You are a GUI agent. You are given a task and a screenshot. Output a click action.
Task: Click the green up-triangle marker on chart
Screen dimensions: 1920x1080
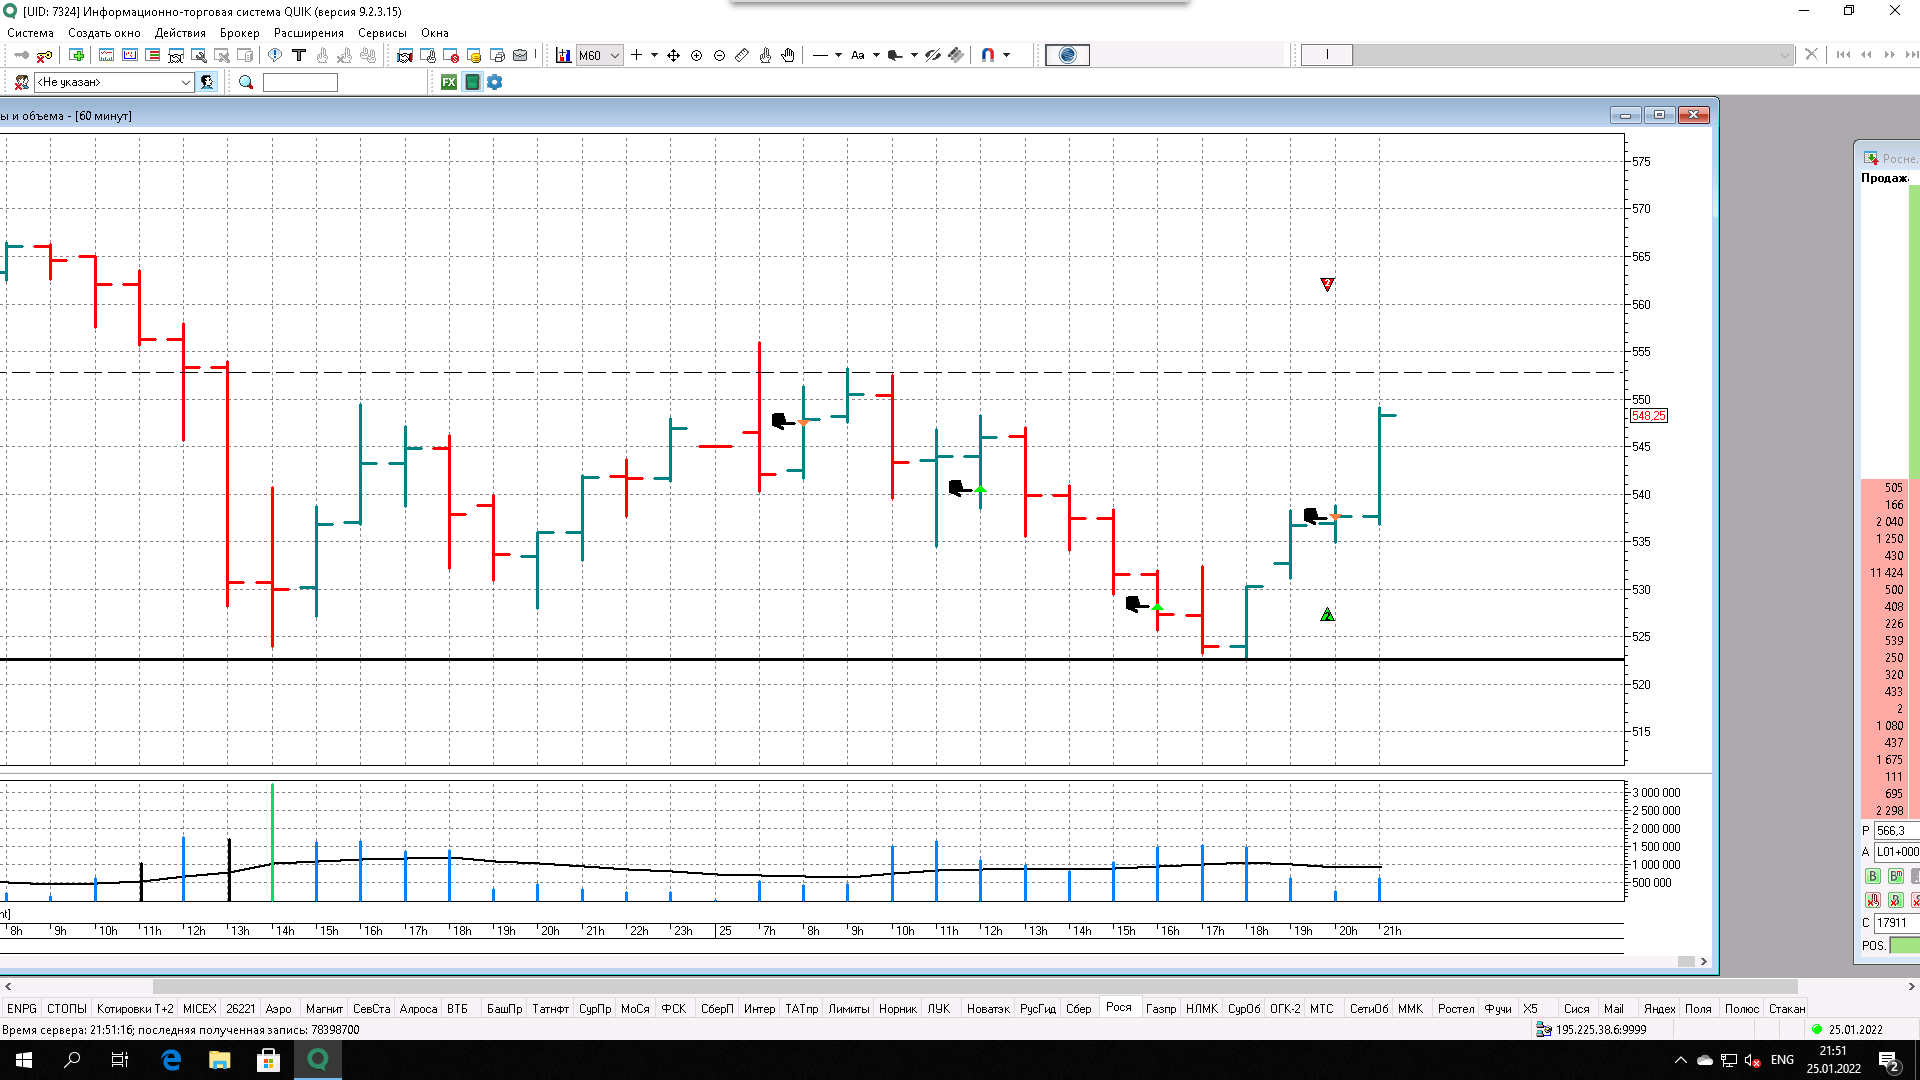1327,614
